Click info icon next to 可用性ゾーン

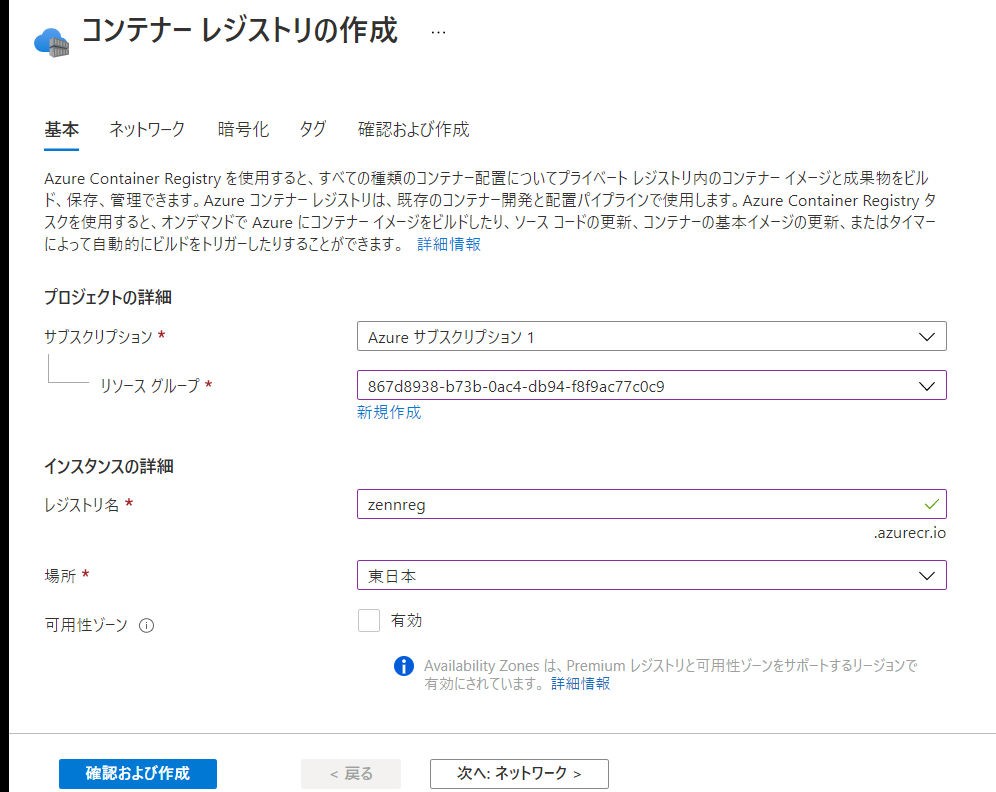coord(146,626)
